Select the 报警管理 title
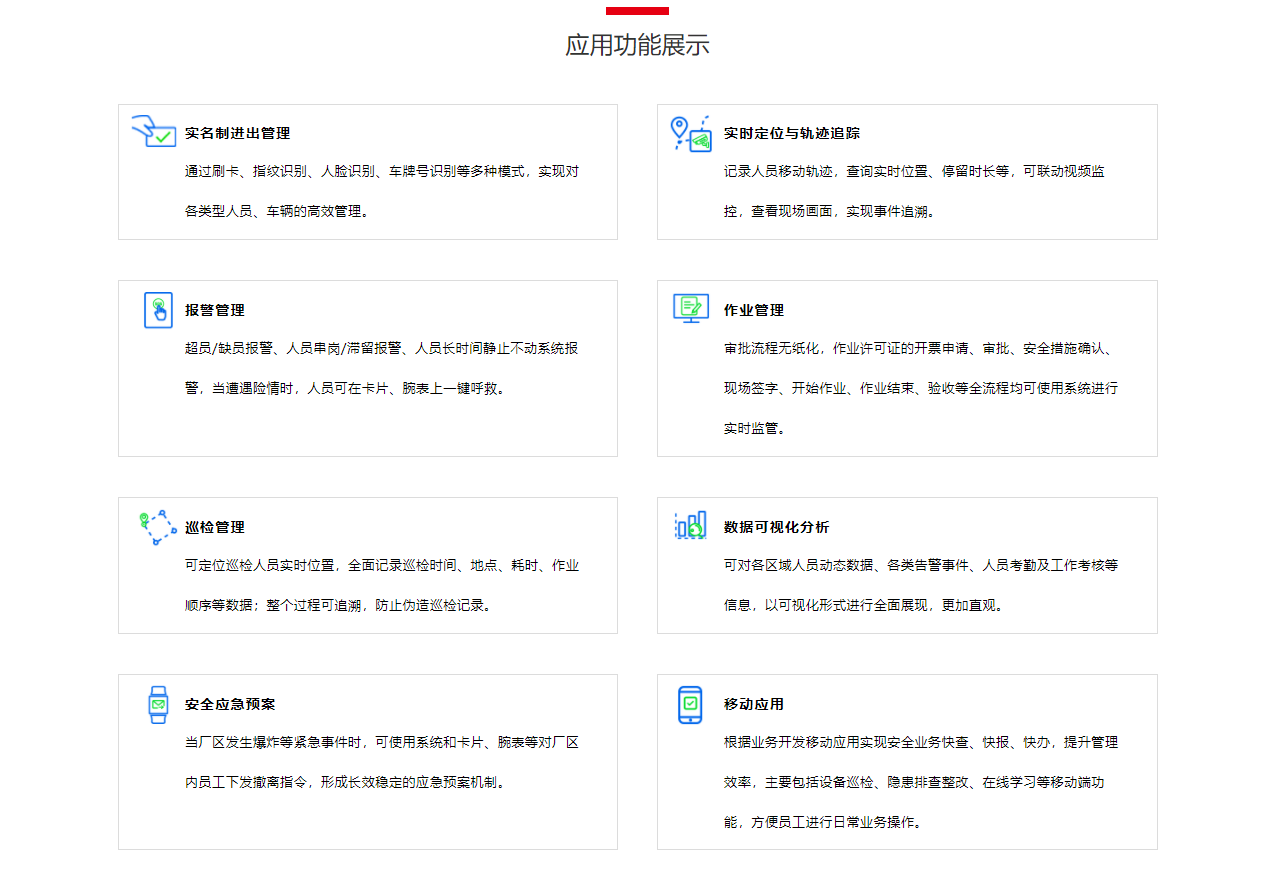Screen dimensions: 1286x881 pyautogui.click(x=214, y=310)
